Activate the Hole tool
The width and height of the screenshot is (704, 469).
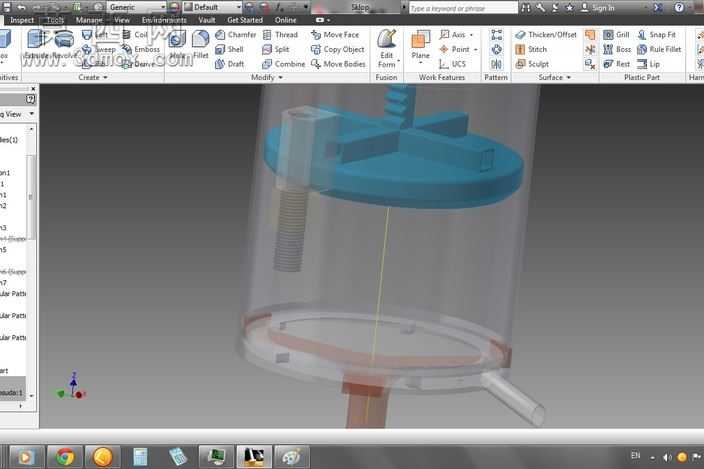[x=177, y=44]
